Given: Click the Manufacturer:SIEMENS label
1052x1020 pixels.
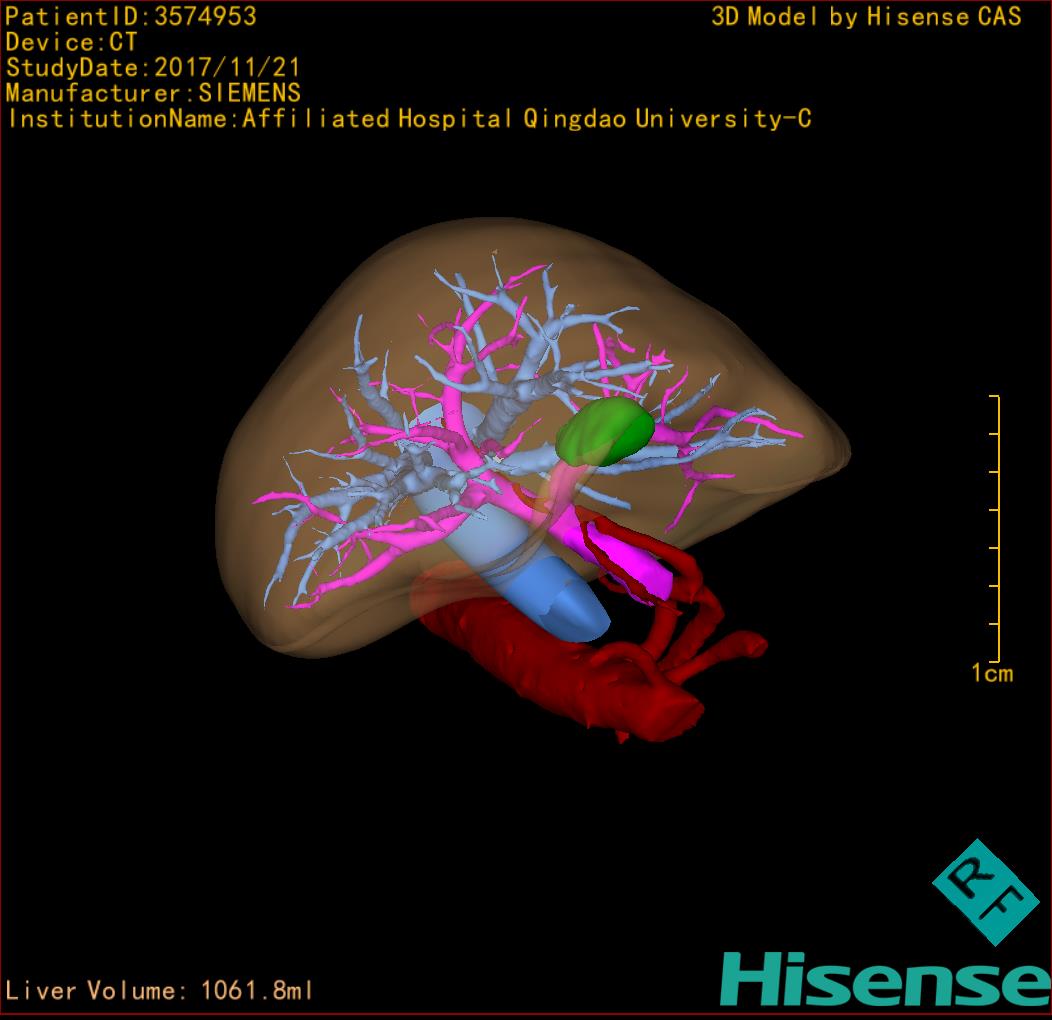Looking at the screenshot, I should click(x=152, y=94).
